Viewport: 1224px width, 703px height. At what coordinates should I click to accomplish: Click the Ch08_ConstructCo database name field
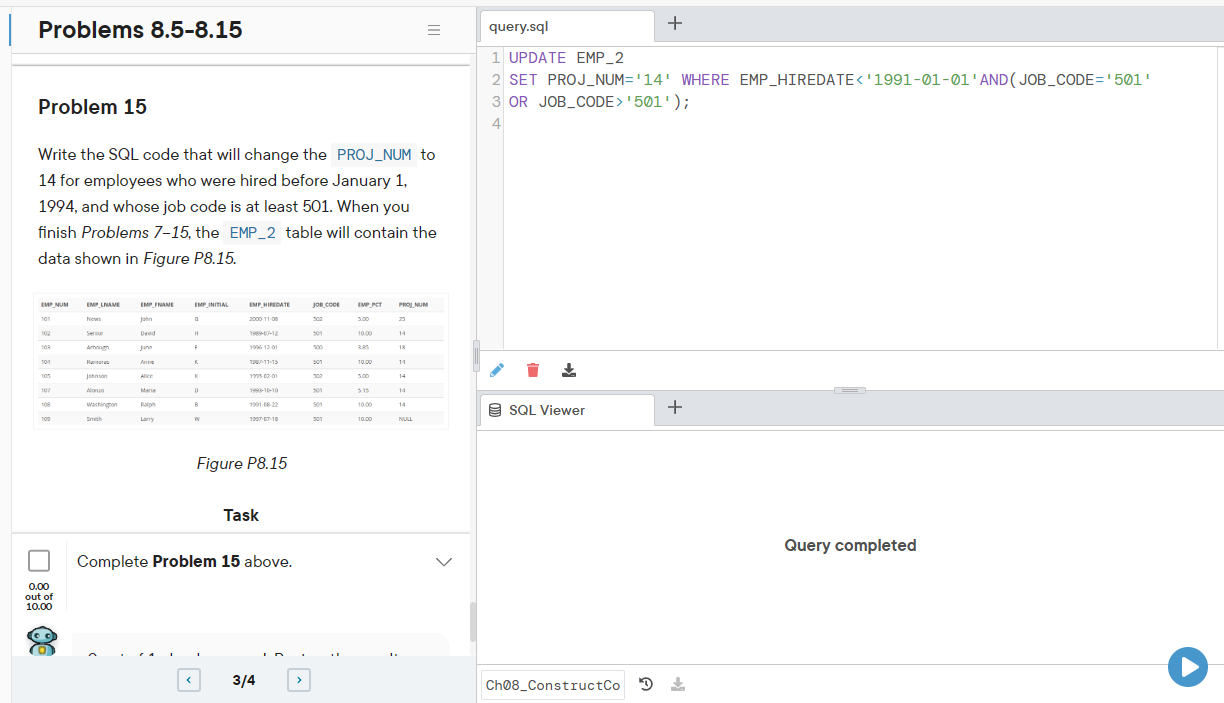(x=551, y=684)
